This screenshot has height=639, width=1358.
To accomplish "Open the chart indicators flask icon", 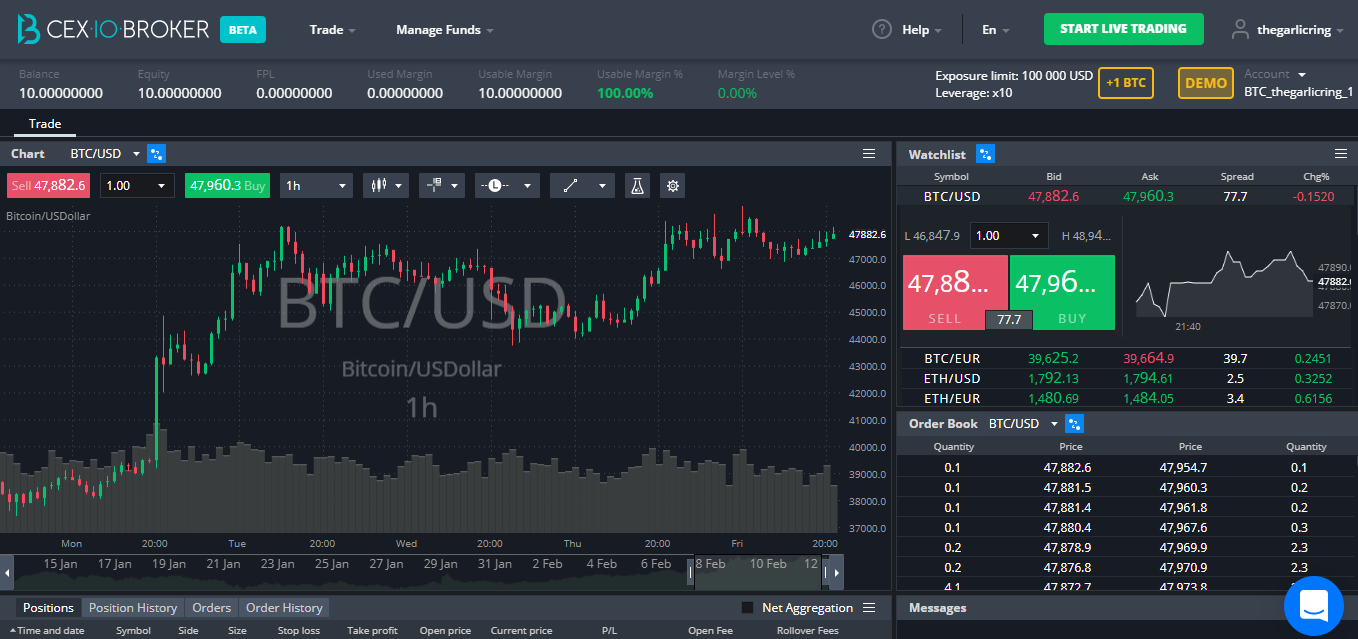I will click(636, 186).
